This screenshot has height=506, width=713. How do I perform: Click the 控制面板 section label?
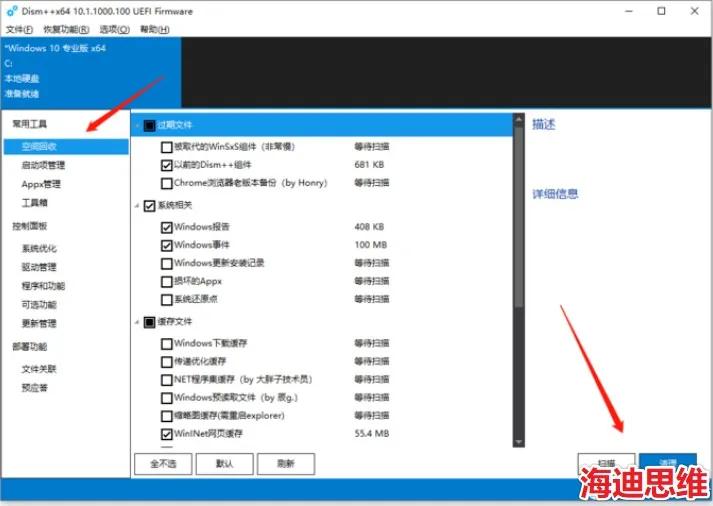[x=30, y=226]
